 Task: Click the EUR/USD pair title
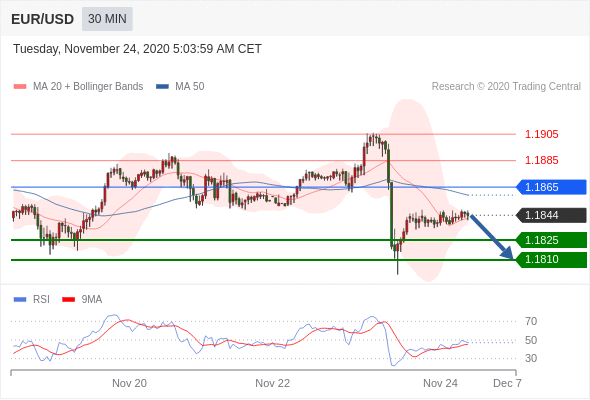point(43,19)
